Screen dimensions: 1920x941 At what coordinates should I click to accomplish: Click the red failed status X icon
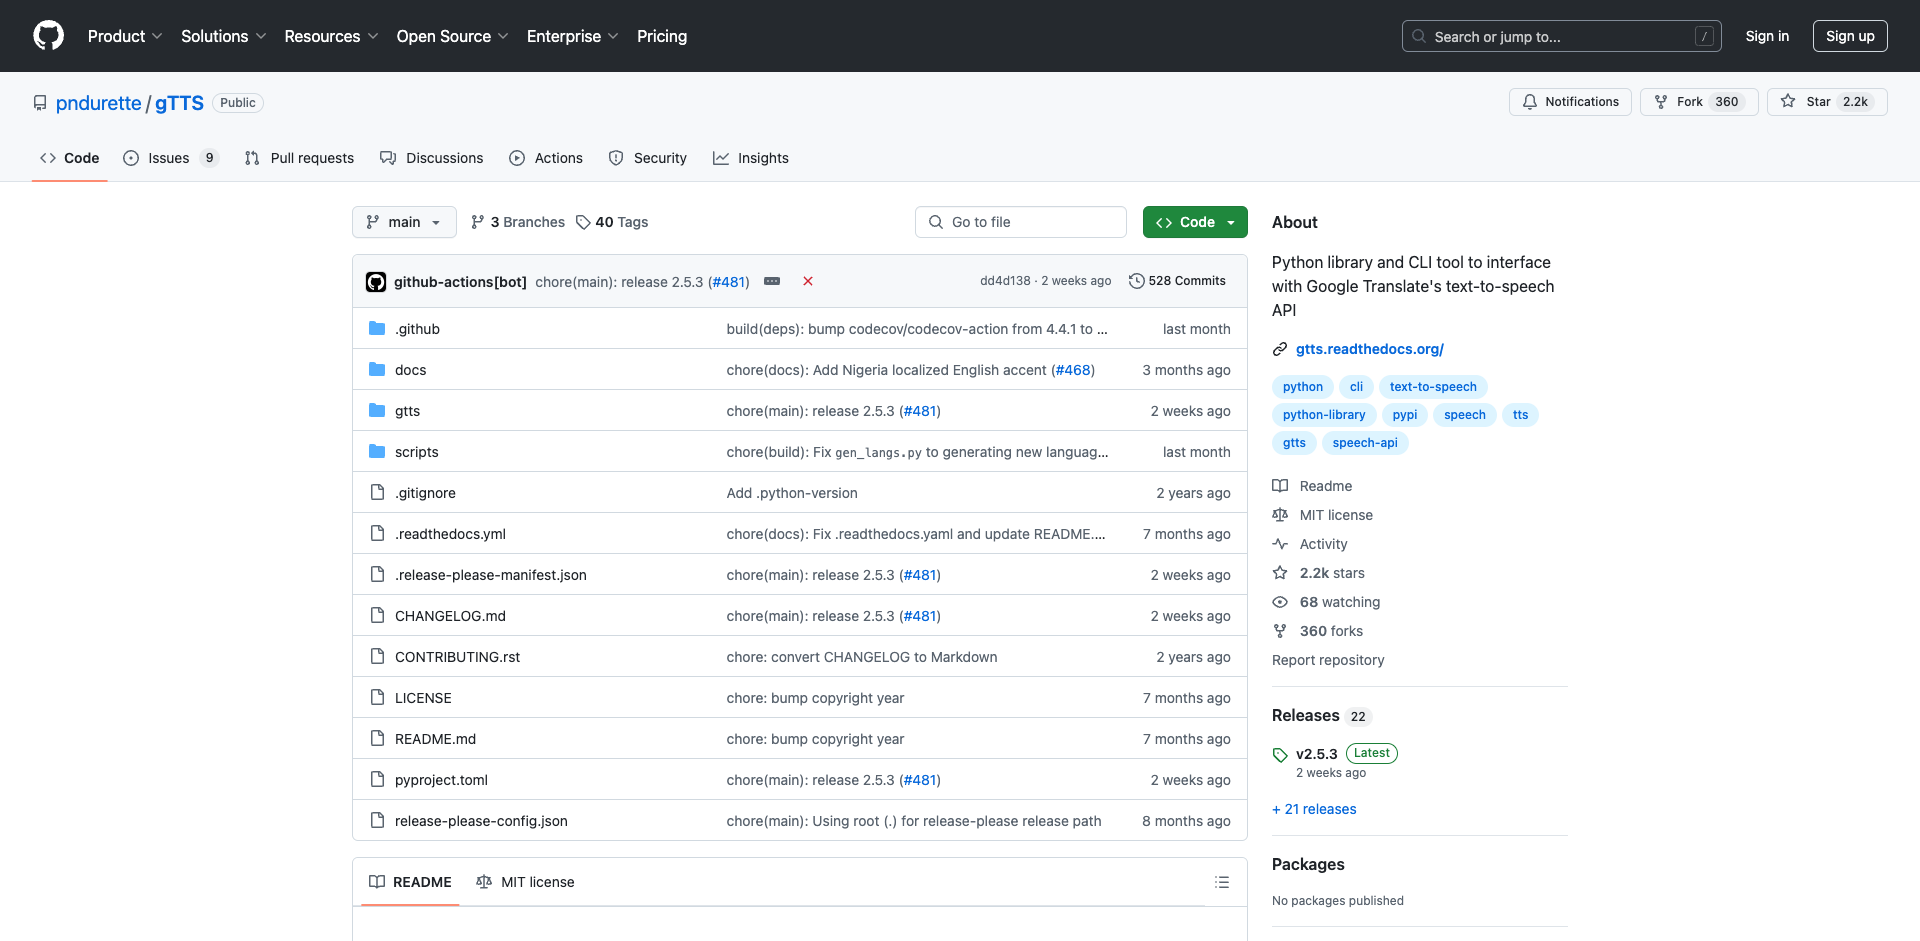[x=808, y=281]
